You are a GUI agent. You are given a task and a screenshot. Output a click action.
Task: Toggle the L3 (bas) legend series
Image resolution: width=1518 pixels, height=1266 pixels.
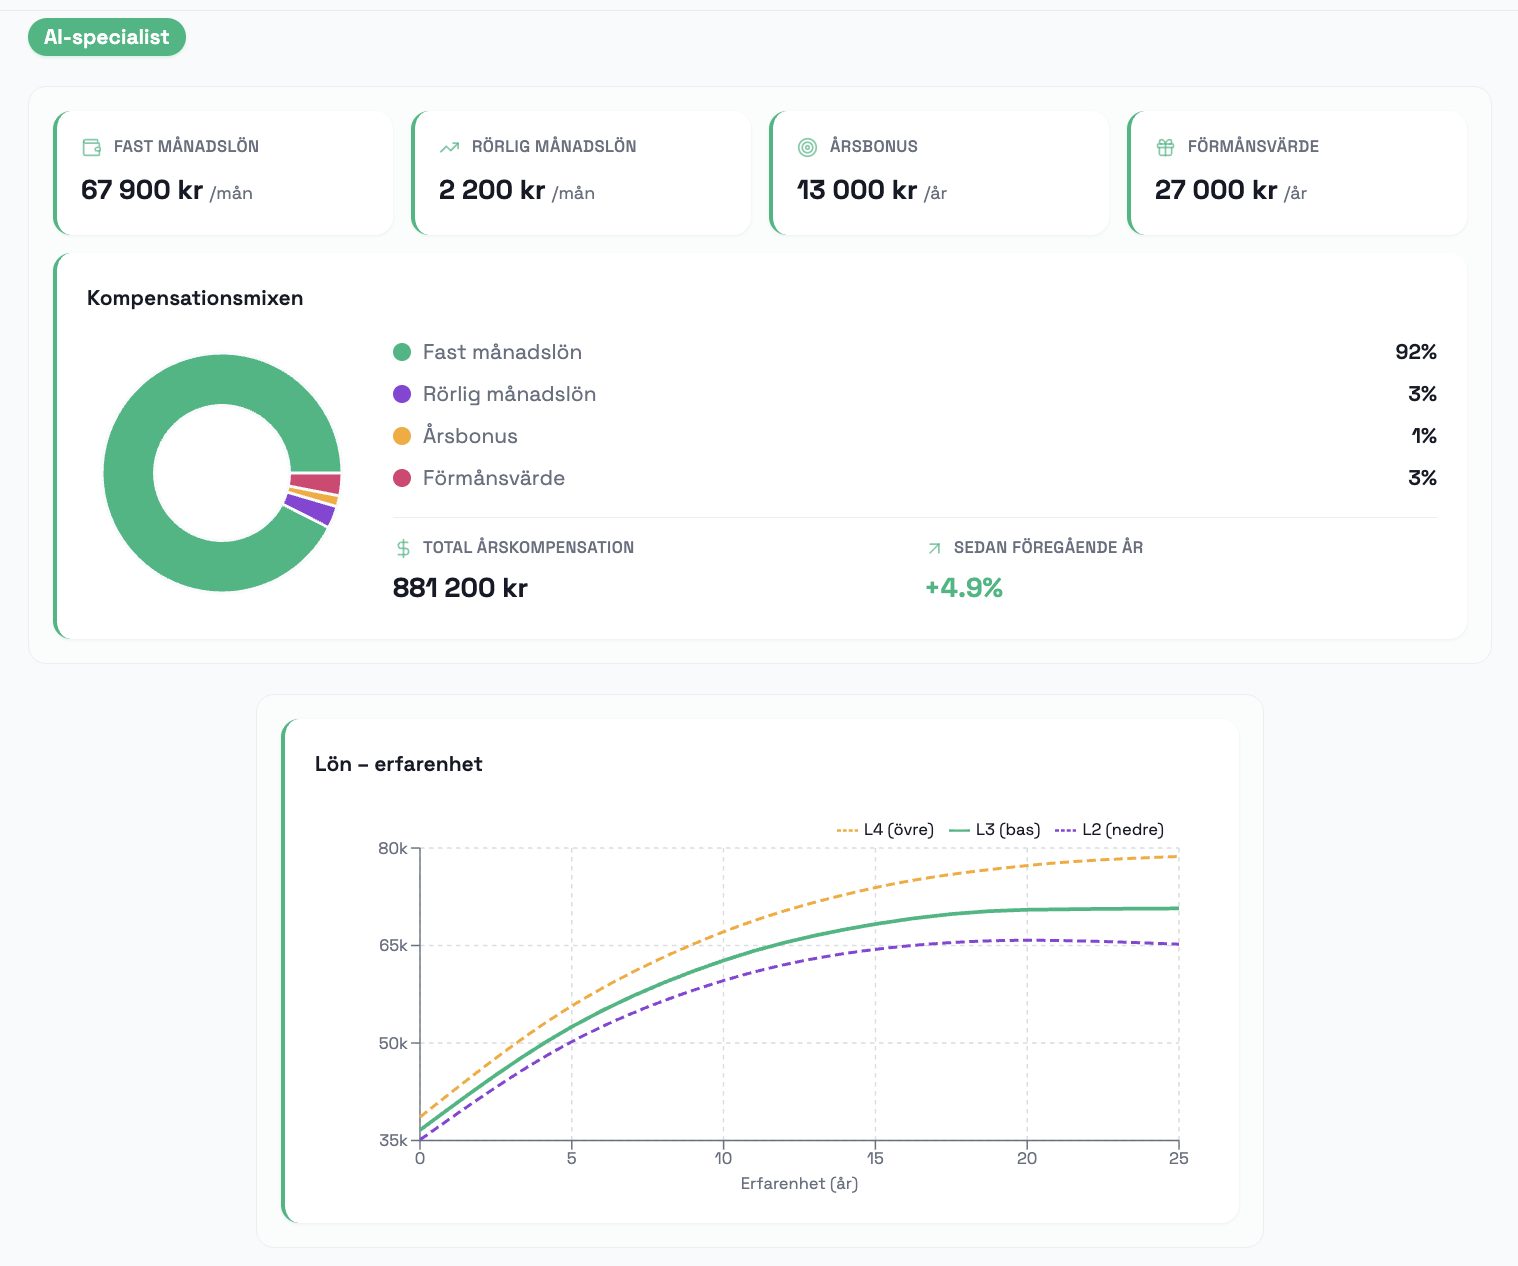click(995, 830)
